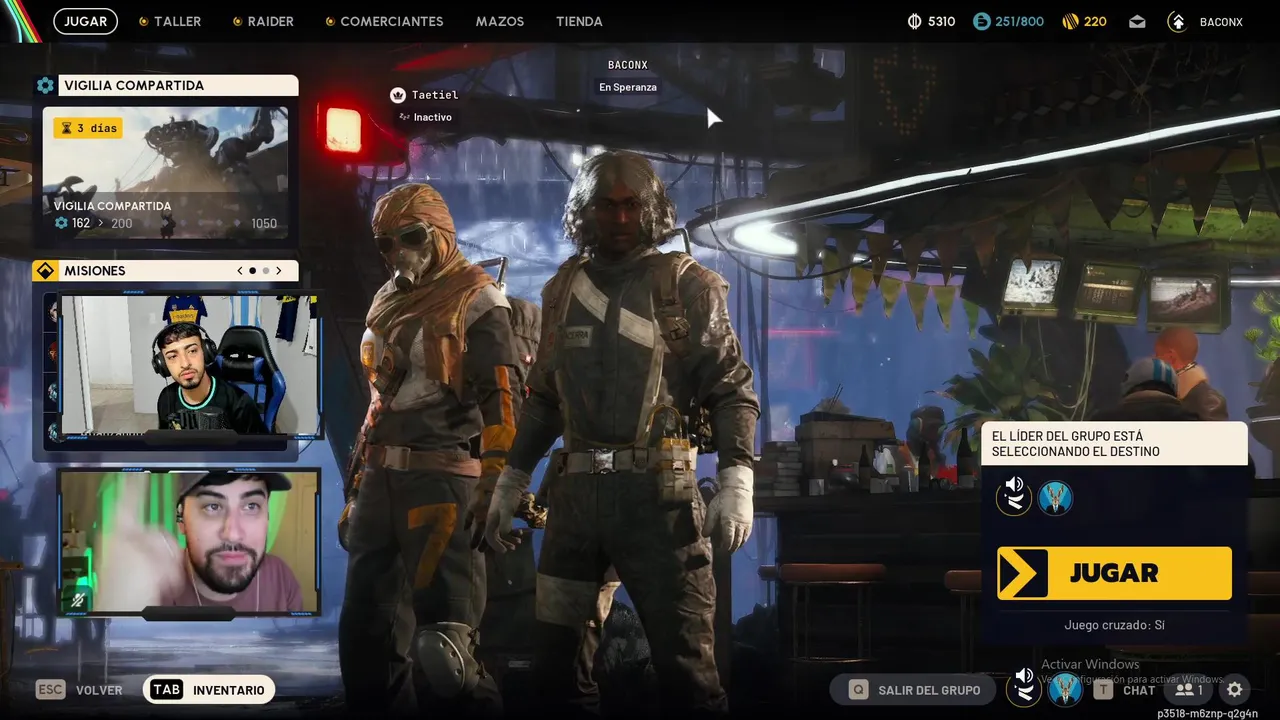This screenshot has width=1280, height=720.
Task: Click the yellow striped token icon beside 220
Action: pos(1069,21)
